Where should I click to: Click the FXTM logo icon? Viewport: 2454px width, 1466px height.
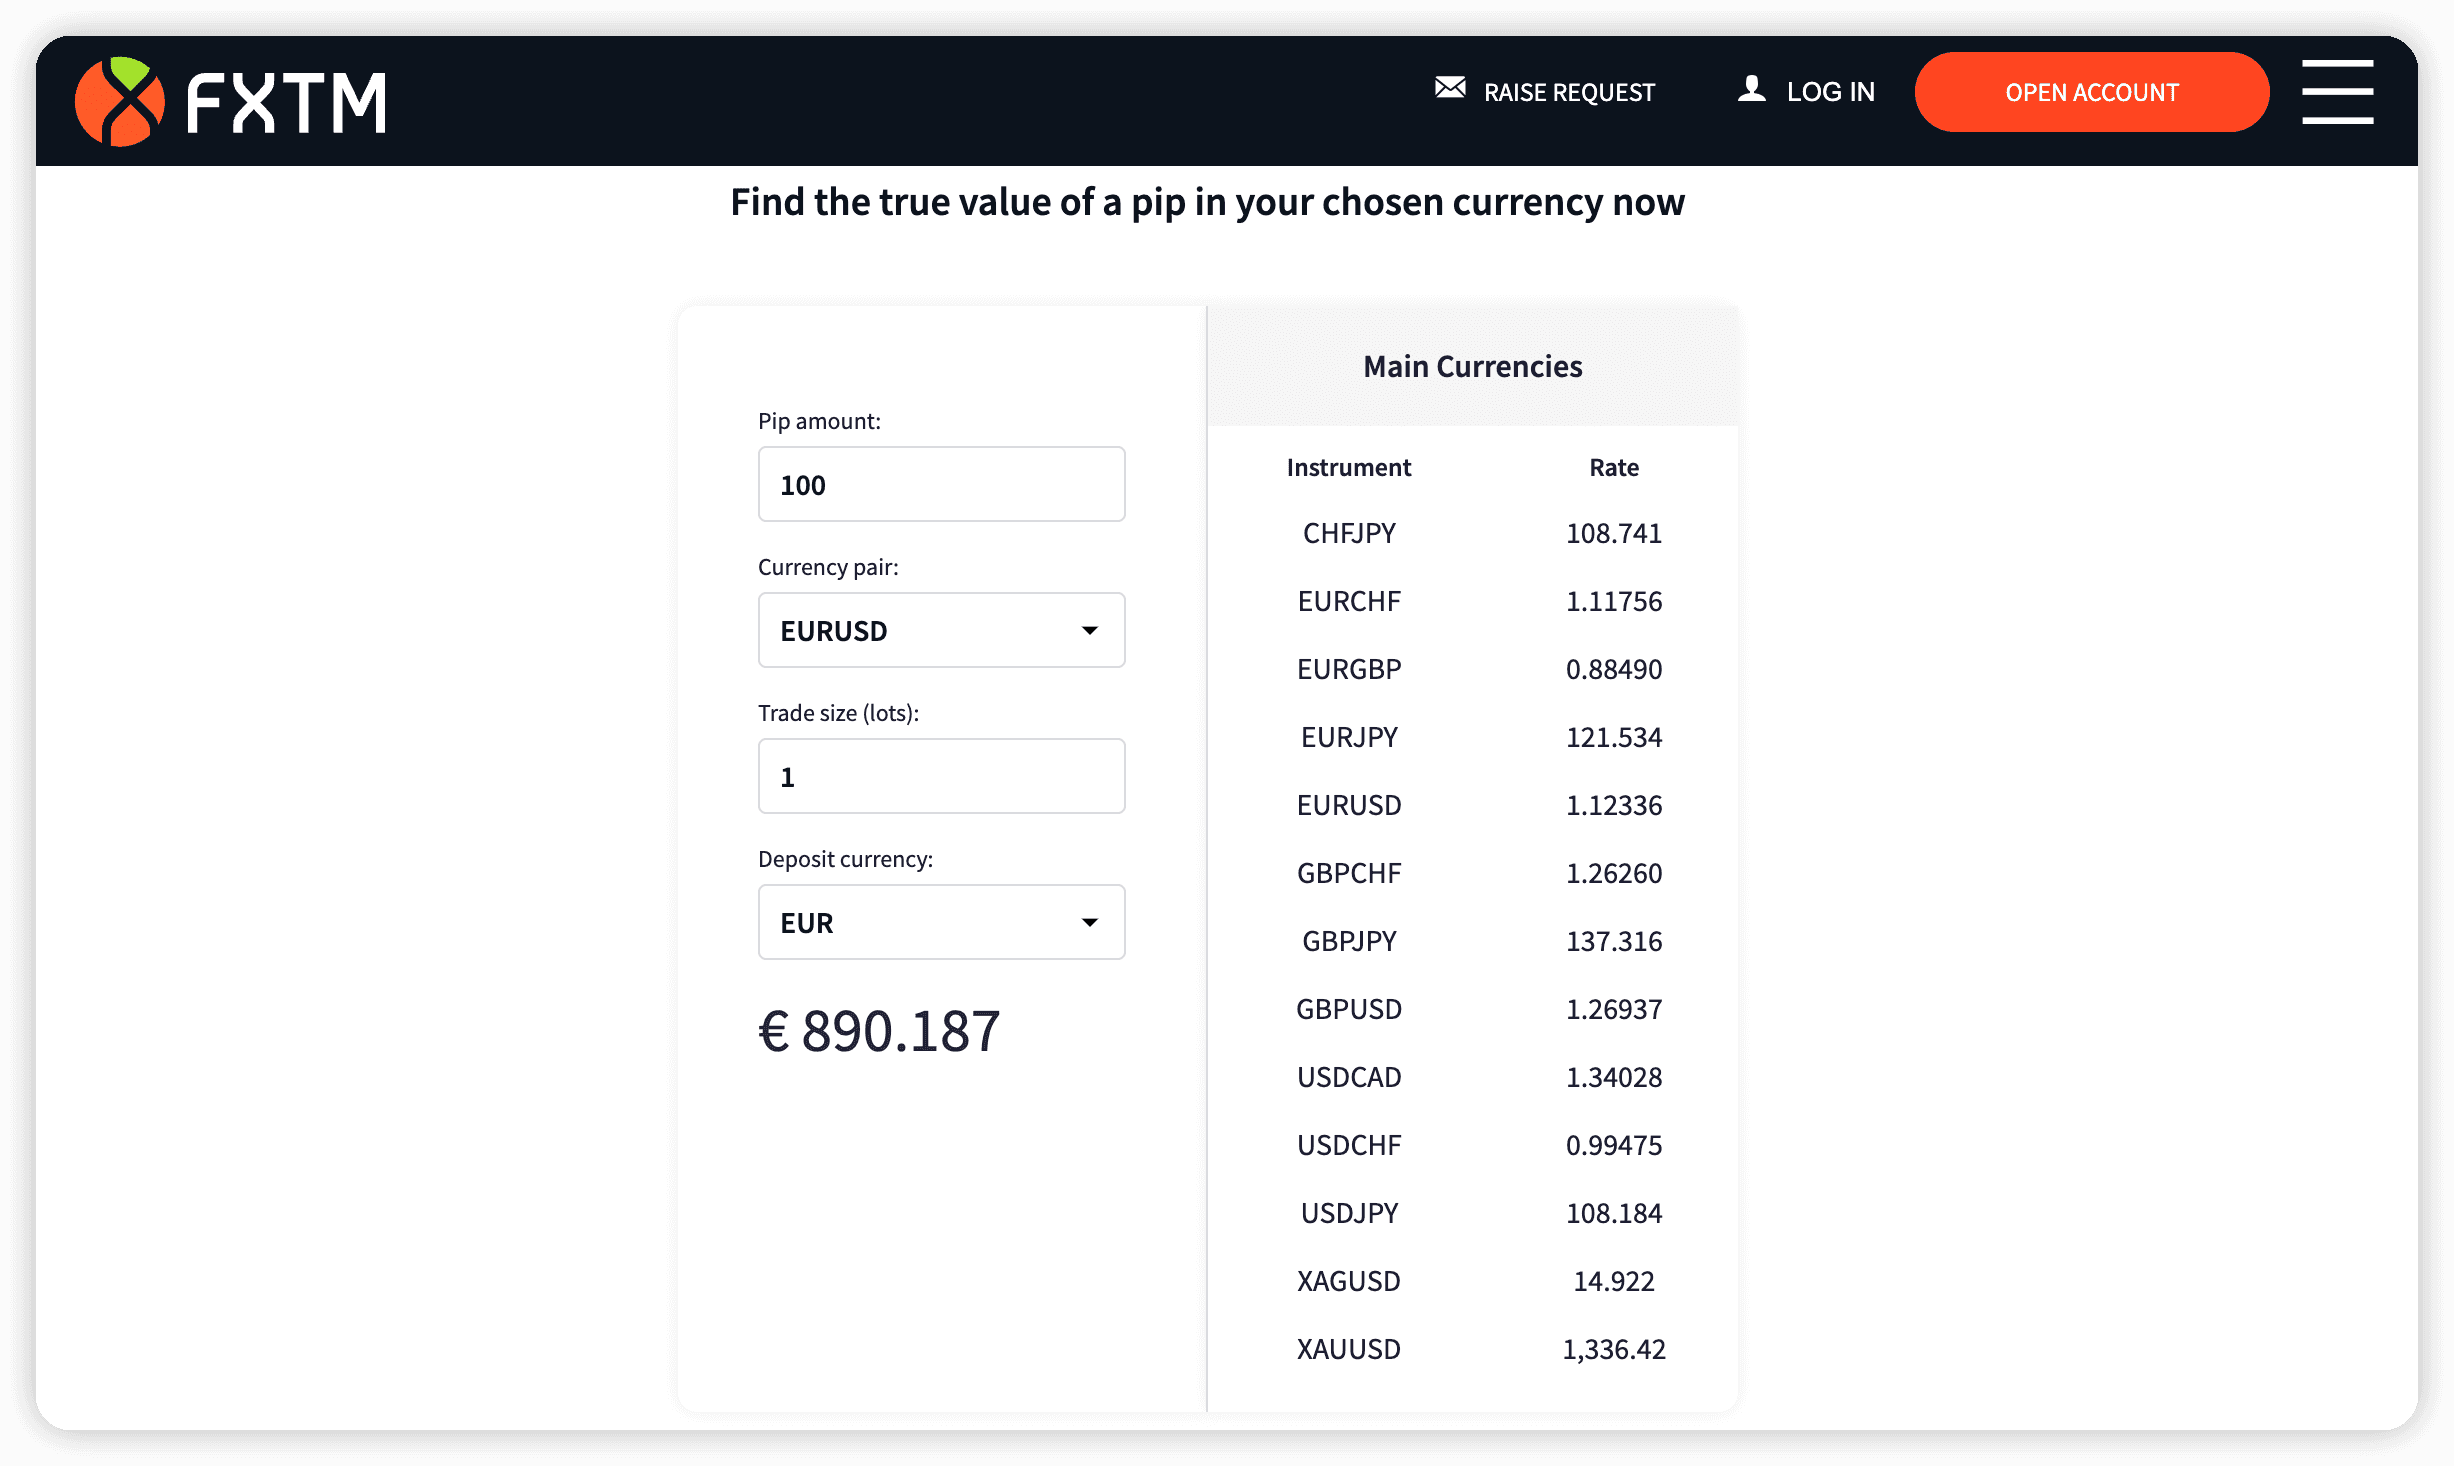tap(120, 101)
